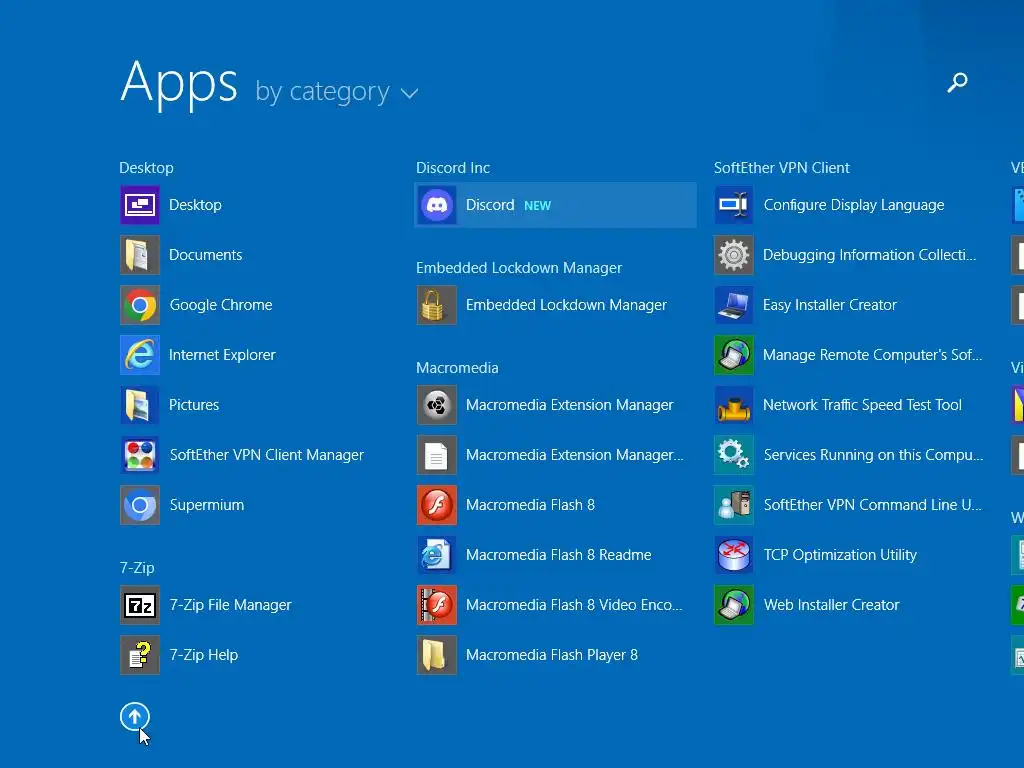The height and width of the screenshot is (768, 1024).
Task: Click the 'TCP Optimization Utility' label
Action: pyautogui.click(x=840, y=555)
